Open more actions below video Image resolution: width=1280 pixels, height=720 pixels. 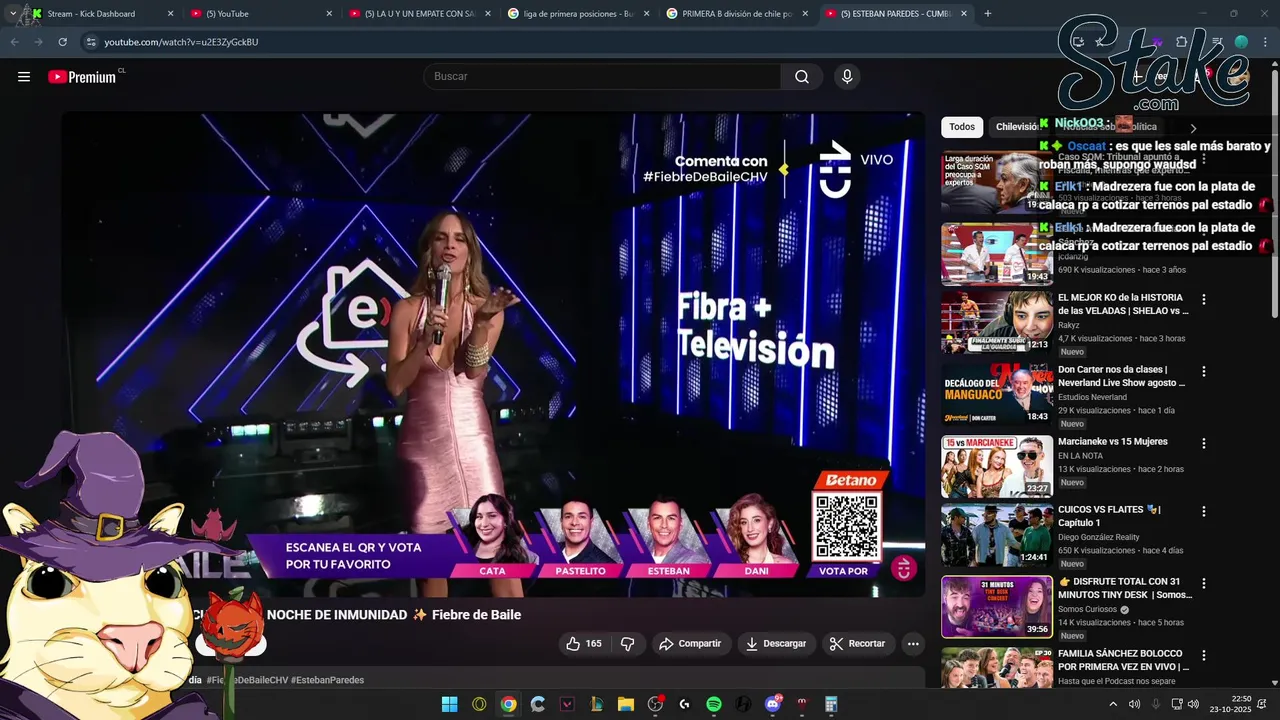913,644
